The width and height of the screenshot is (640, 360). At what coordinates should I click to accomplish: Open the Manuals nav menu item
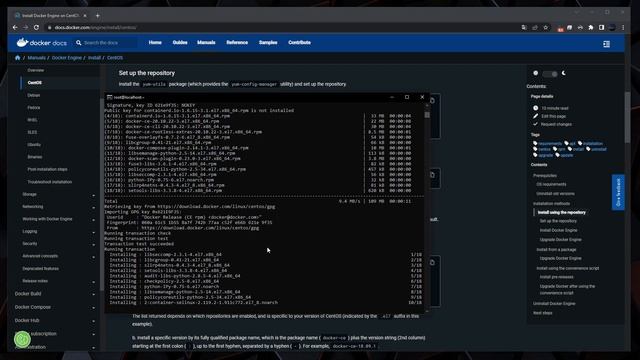206,42
